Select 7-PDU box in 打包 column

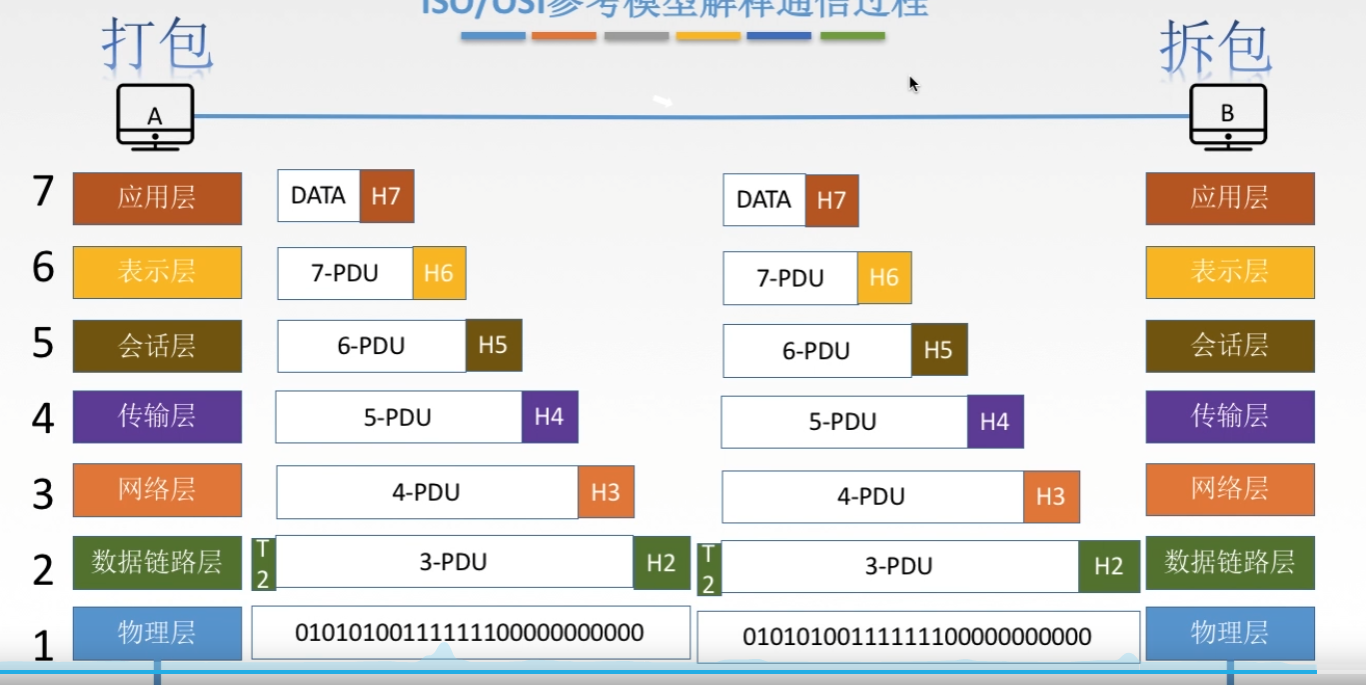point(345,273)
